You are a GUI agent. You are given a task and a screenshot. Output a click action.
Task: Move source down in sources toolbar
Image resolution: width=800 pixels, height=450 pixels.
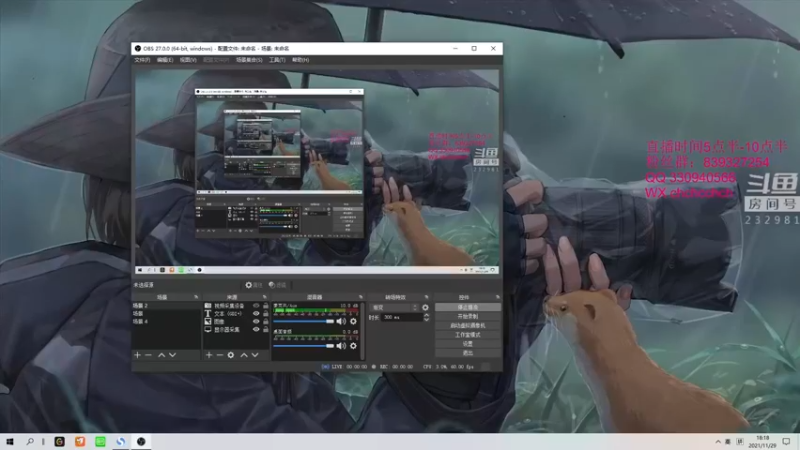tap(255, 355)
